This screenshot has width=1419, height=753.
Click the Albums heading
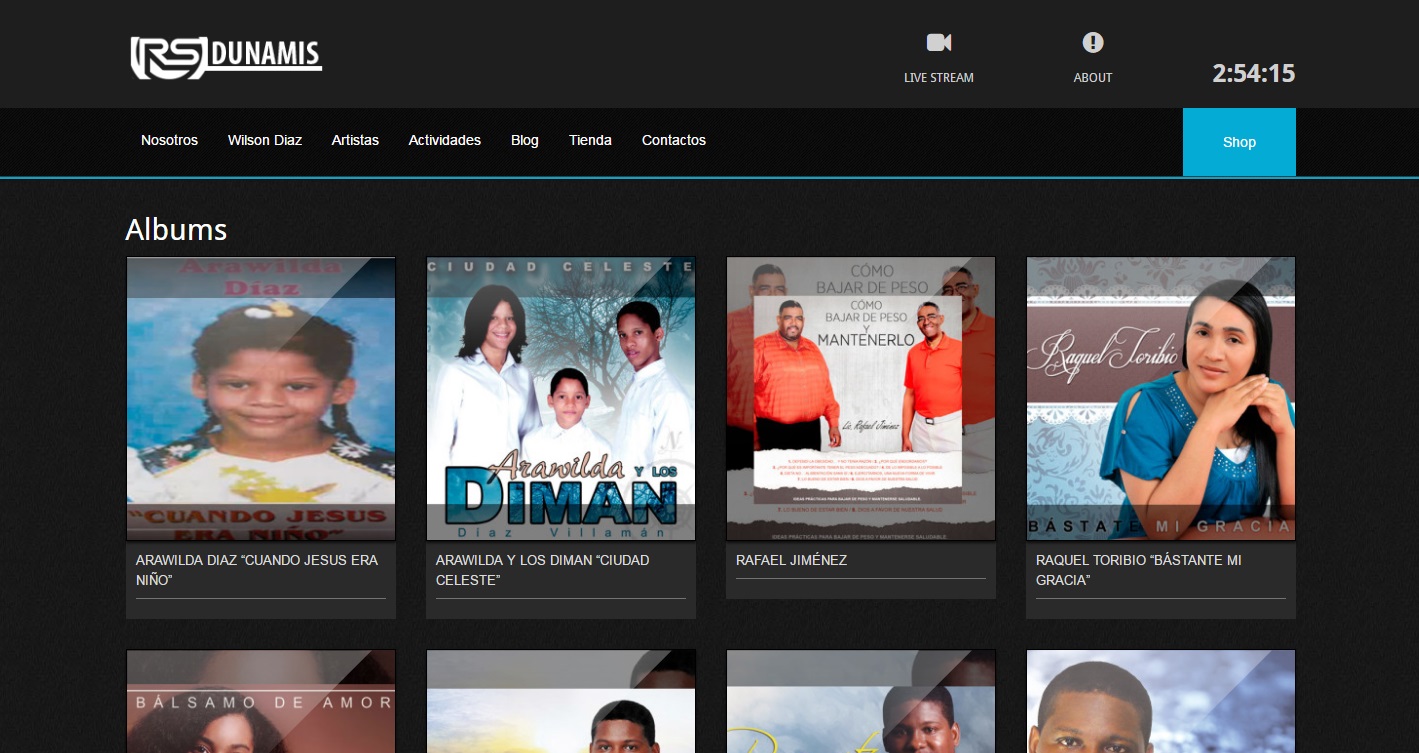pyautogui.click(x=176, y=230)
